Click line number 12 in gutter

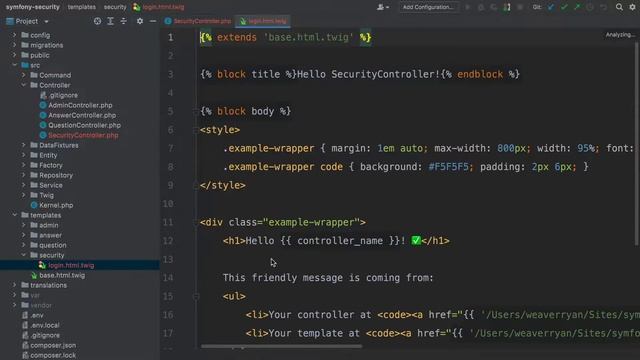(x=168, y=241)
